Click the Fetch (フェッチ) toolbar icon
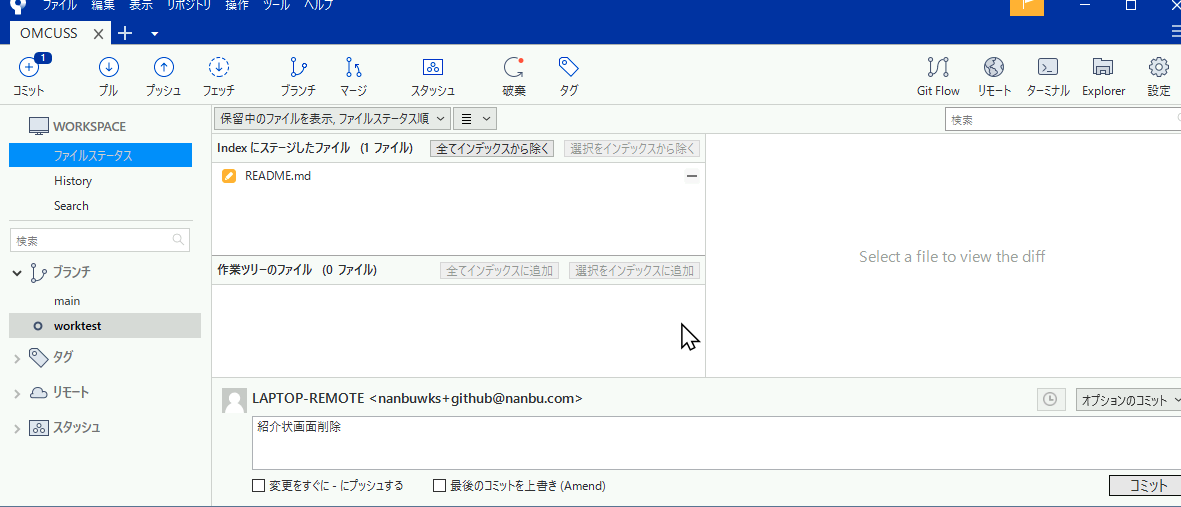 (218, 68)
